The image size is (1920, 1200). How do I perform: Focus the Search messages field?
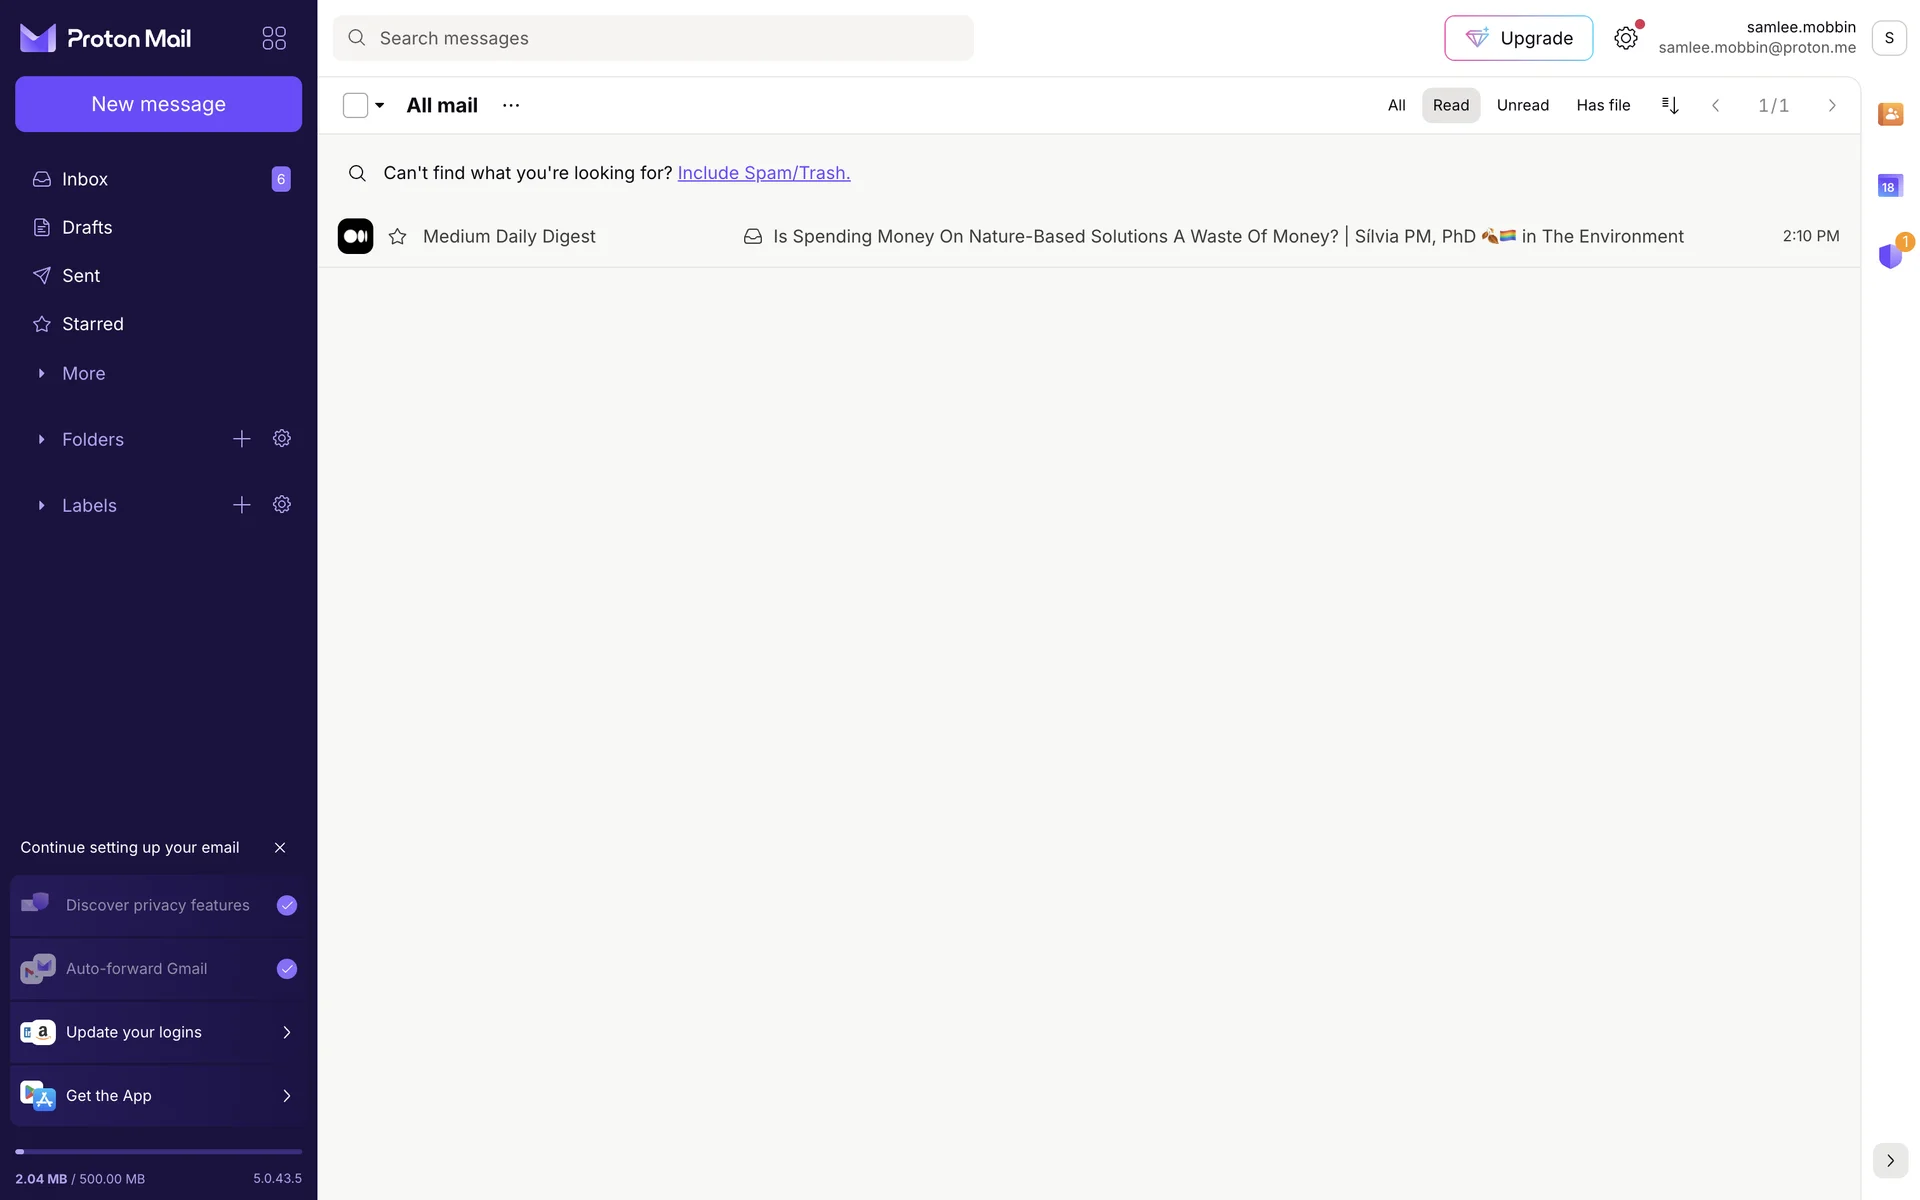click(653, 38)
